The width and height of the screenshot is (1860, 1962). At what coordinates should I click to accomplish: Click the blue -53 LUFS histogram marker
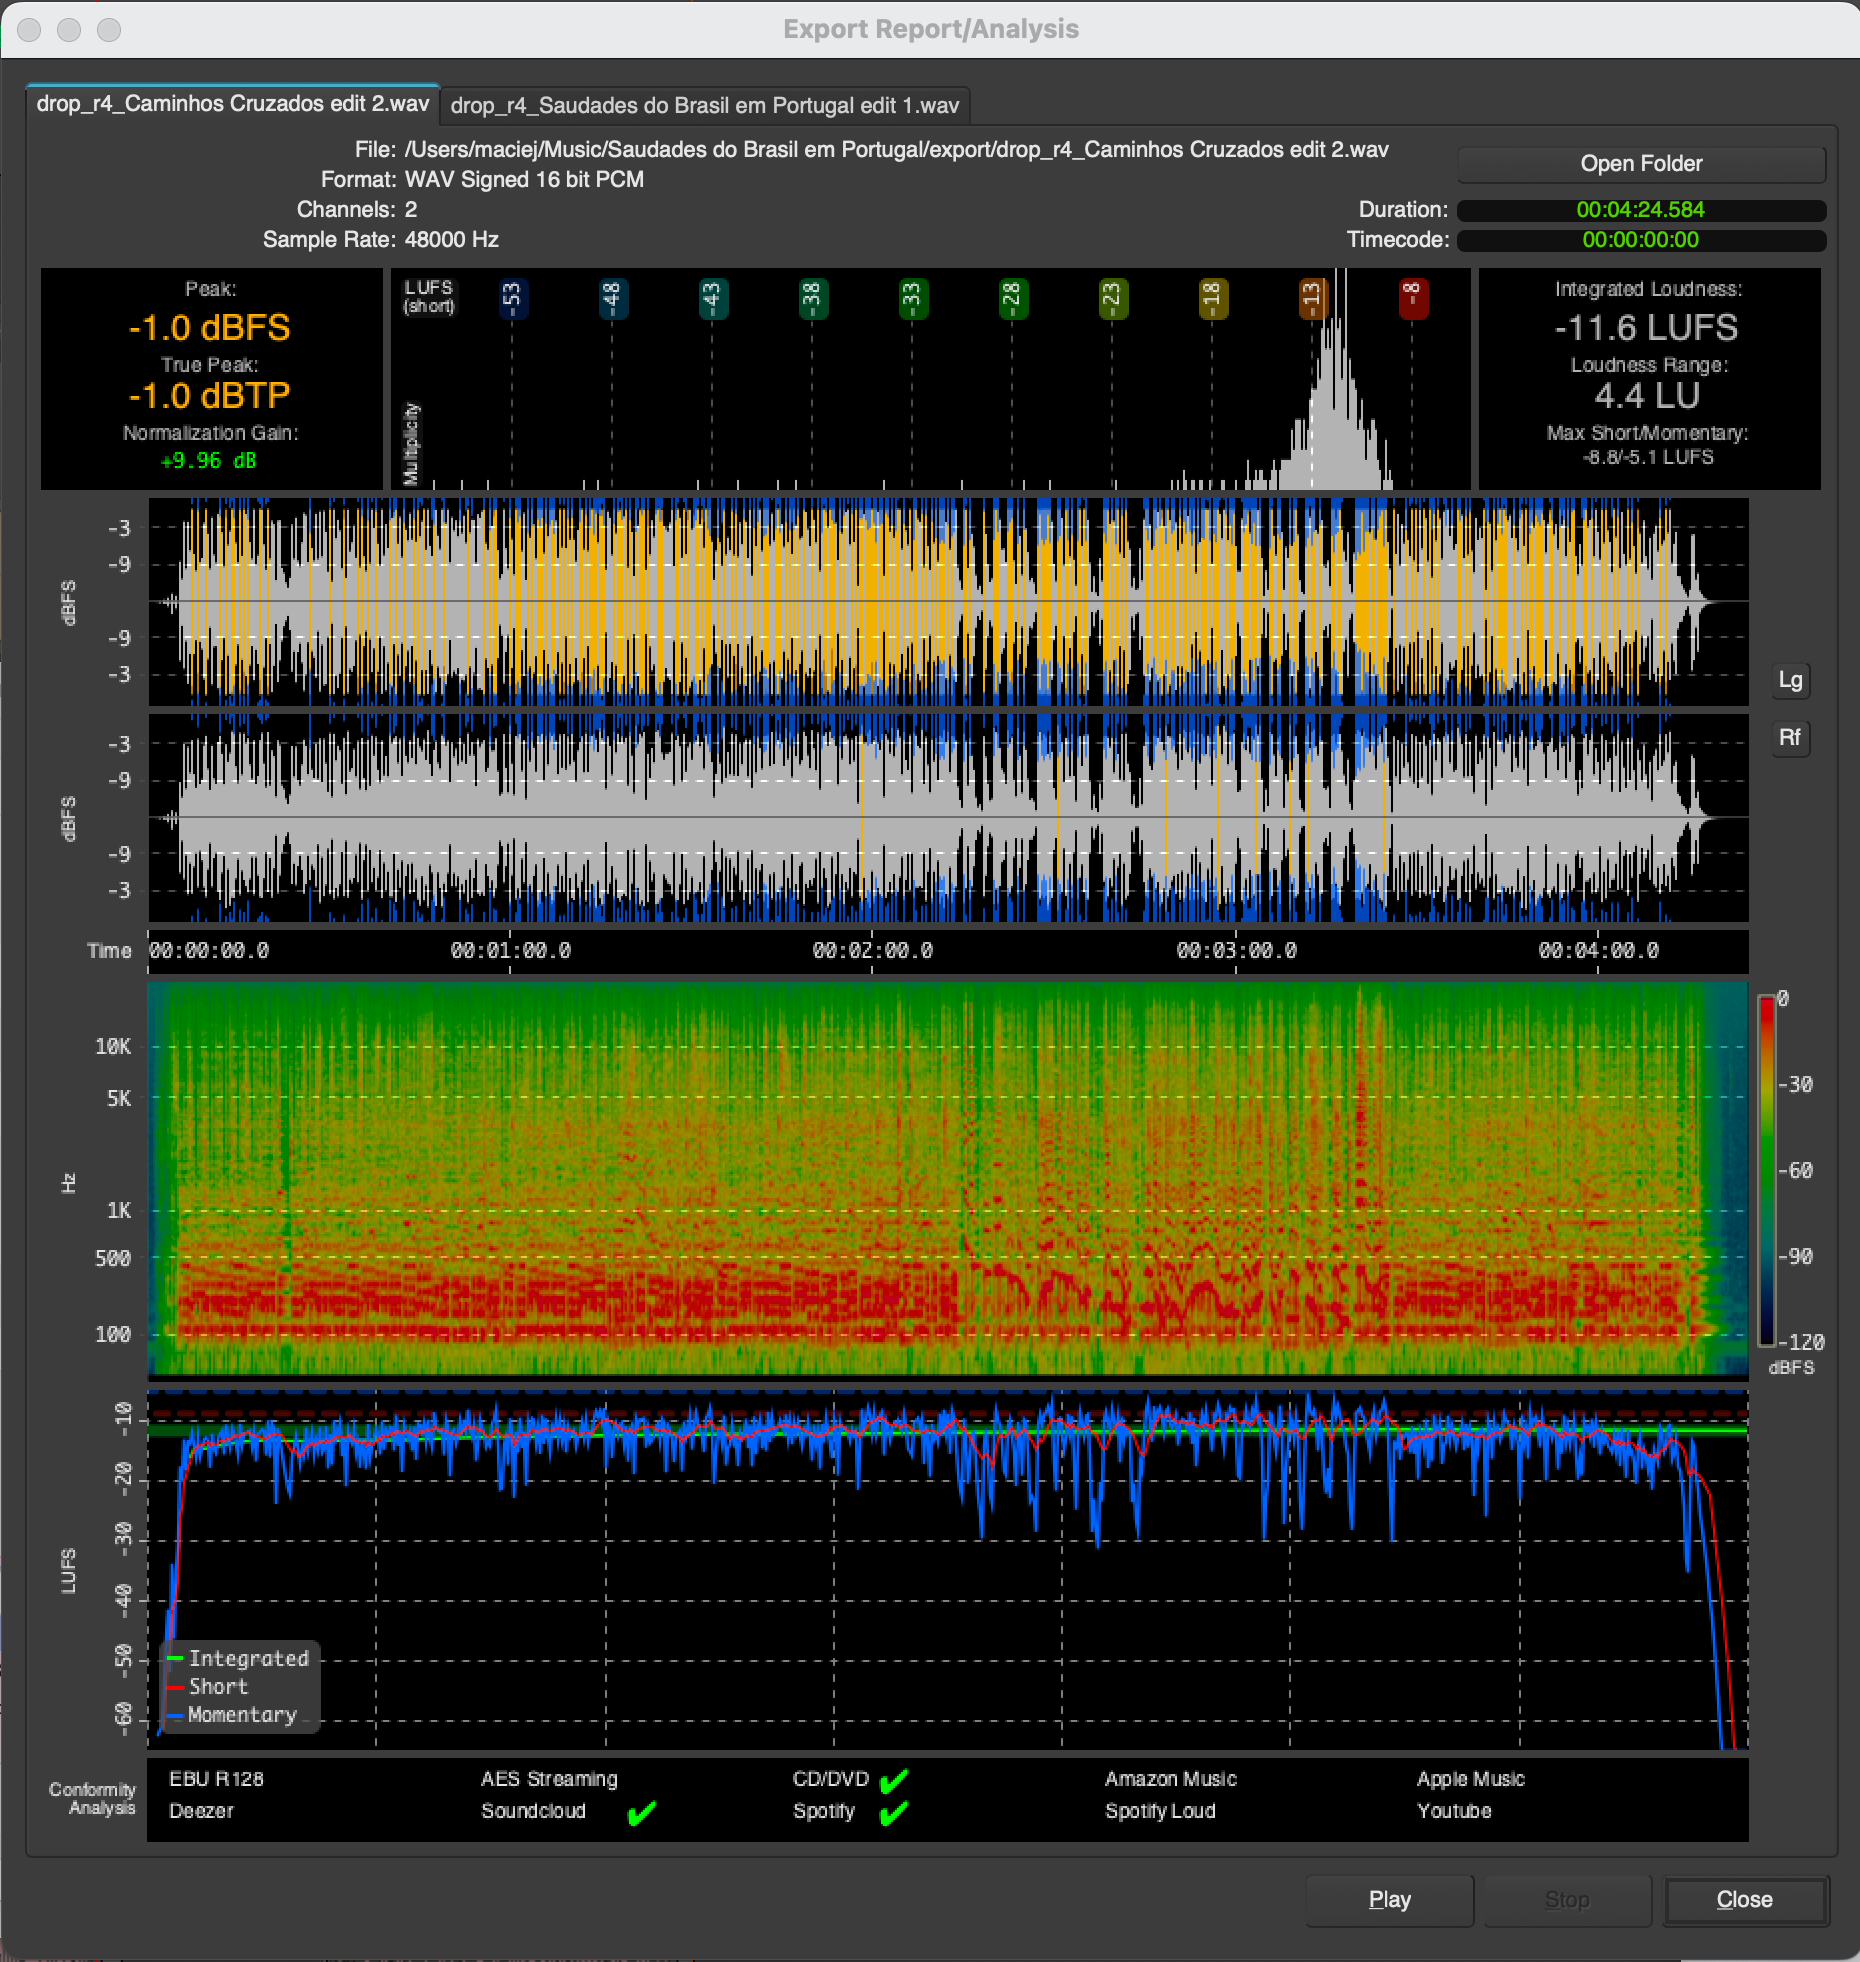pyautogui.click(x=512, y=298)
